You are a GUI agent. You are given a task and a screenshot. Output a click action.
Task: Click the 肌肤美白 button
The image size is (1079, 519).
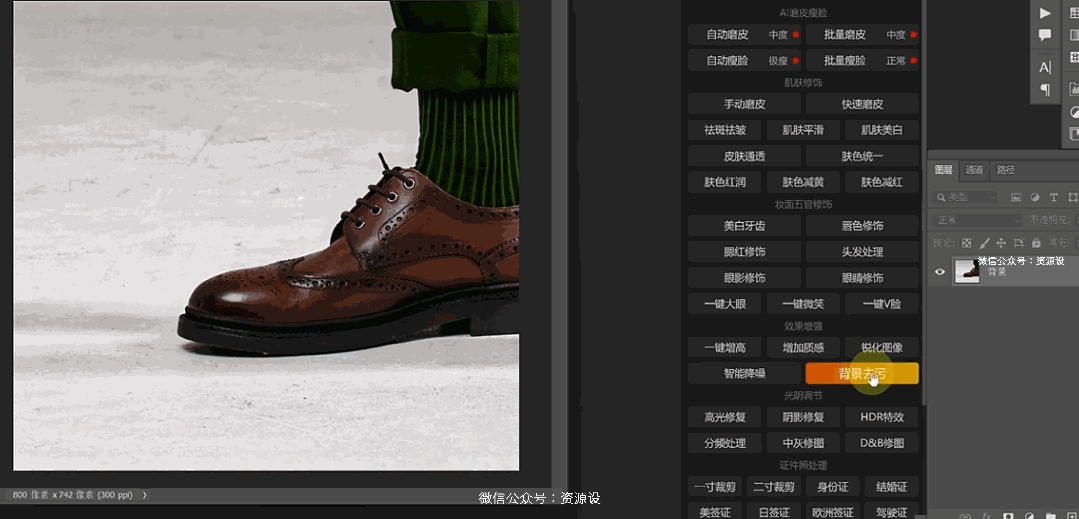[x=882, y=129]
